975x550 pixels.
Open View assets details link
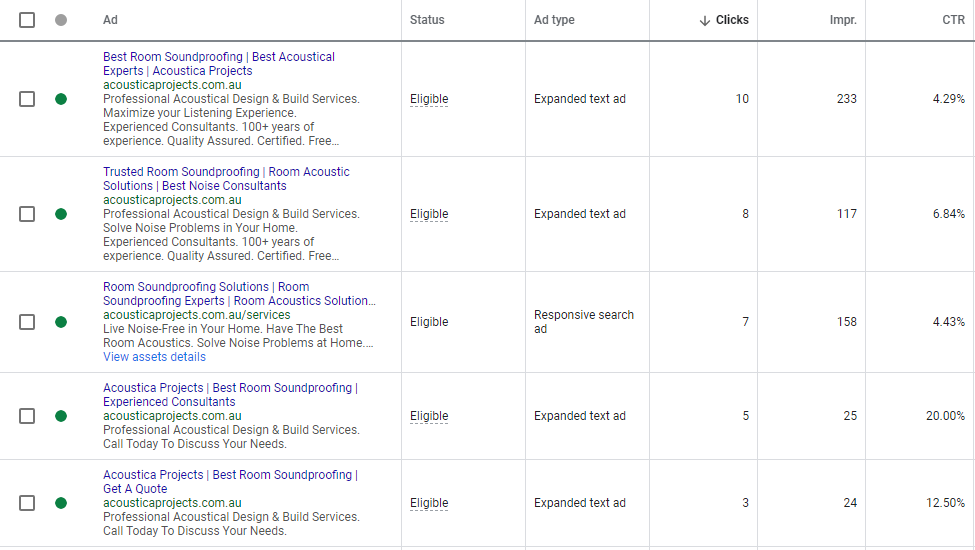[154, 357]
